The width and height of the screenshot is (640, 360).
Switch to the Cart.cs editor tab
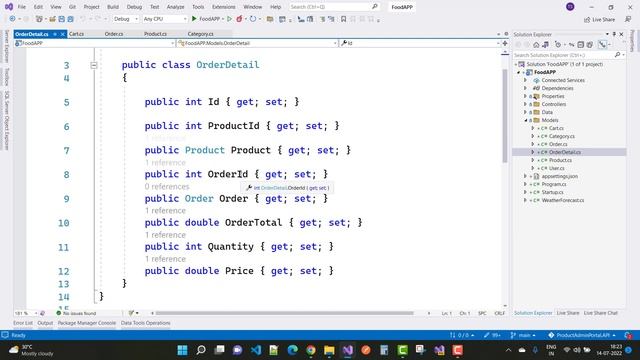[x=76, y=34]
